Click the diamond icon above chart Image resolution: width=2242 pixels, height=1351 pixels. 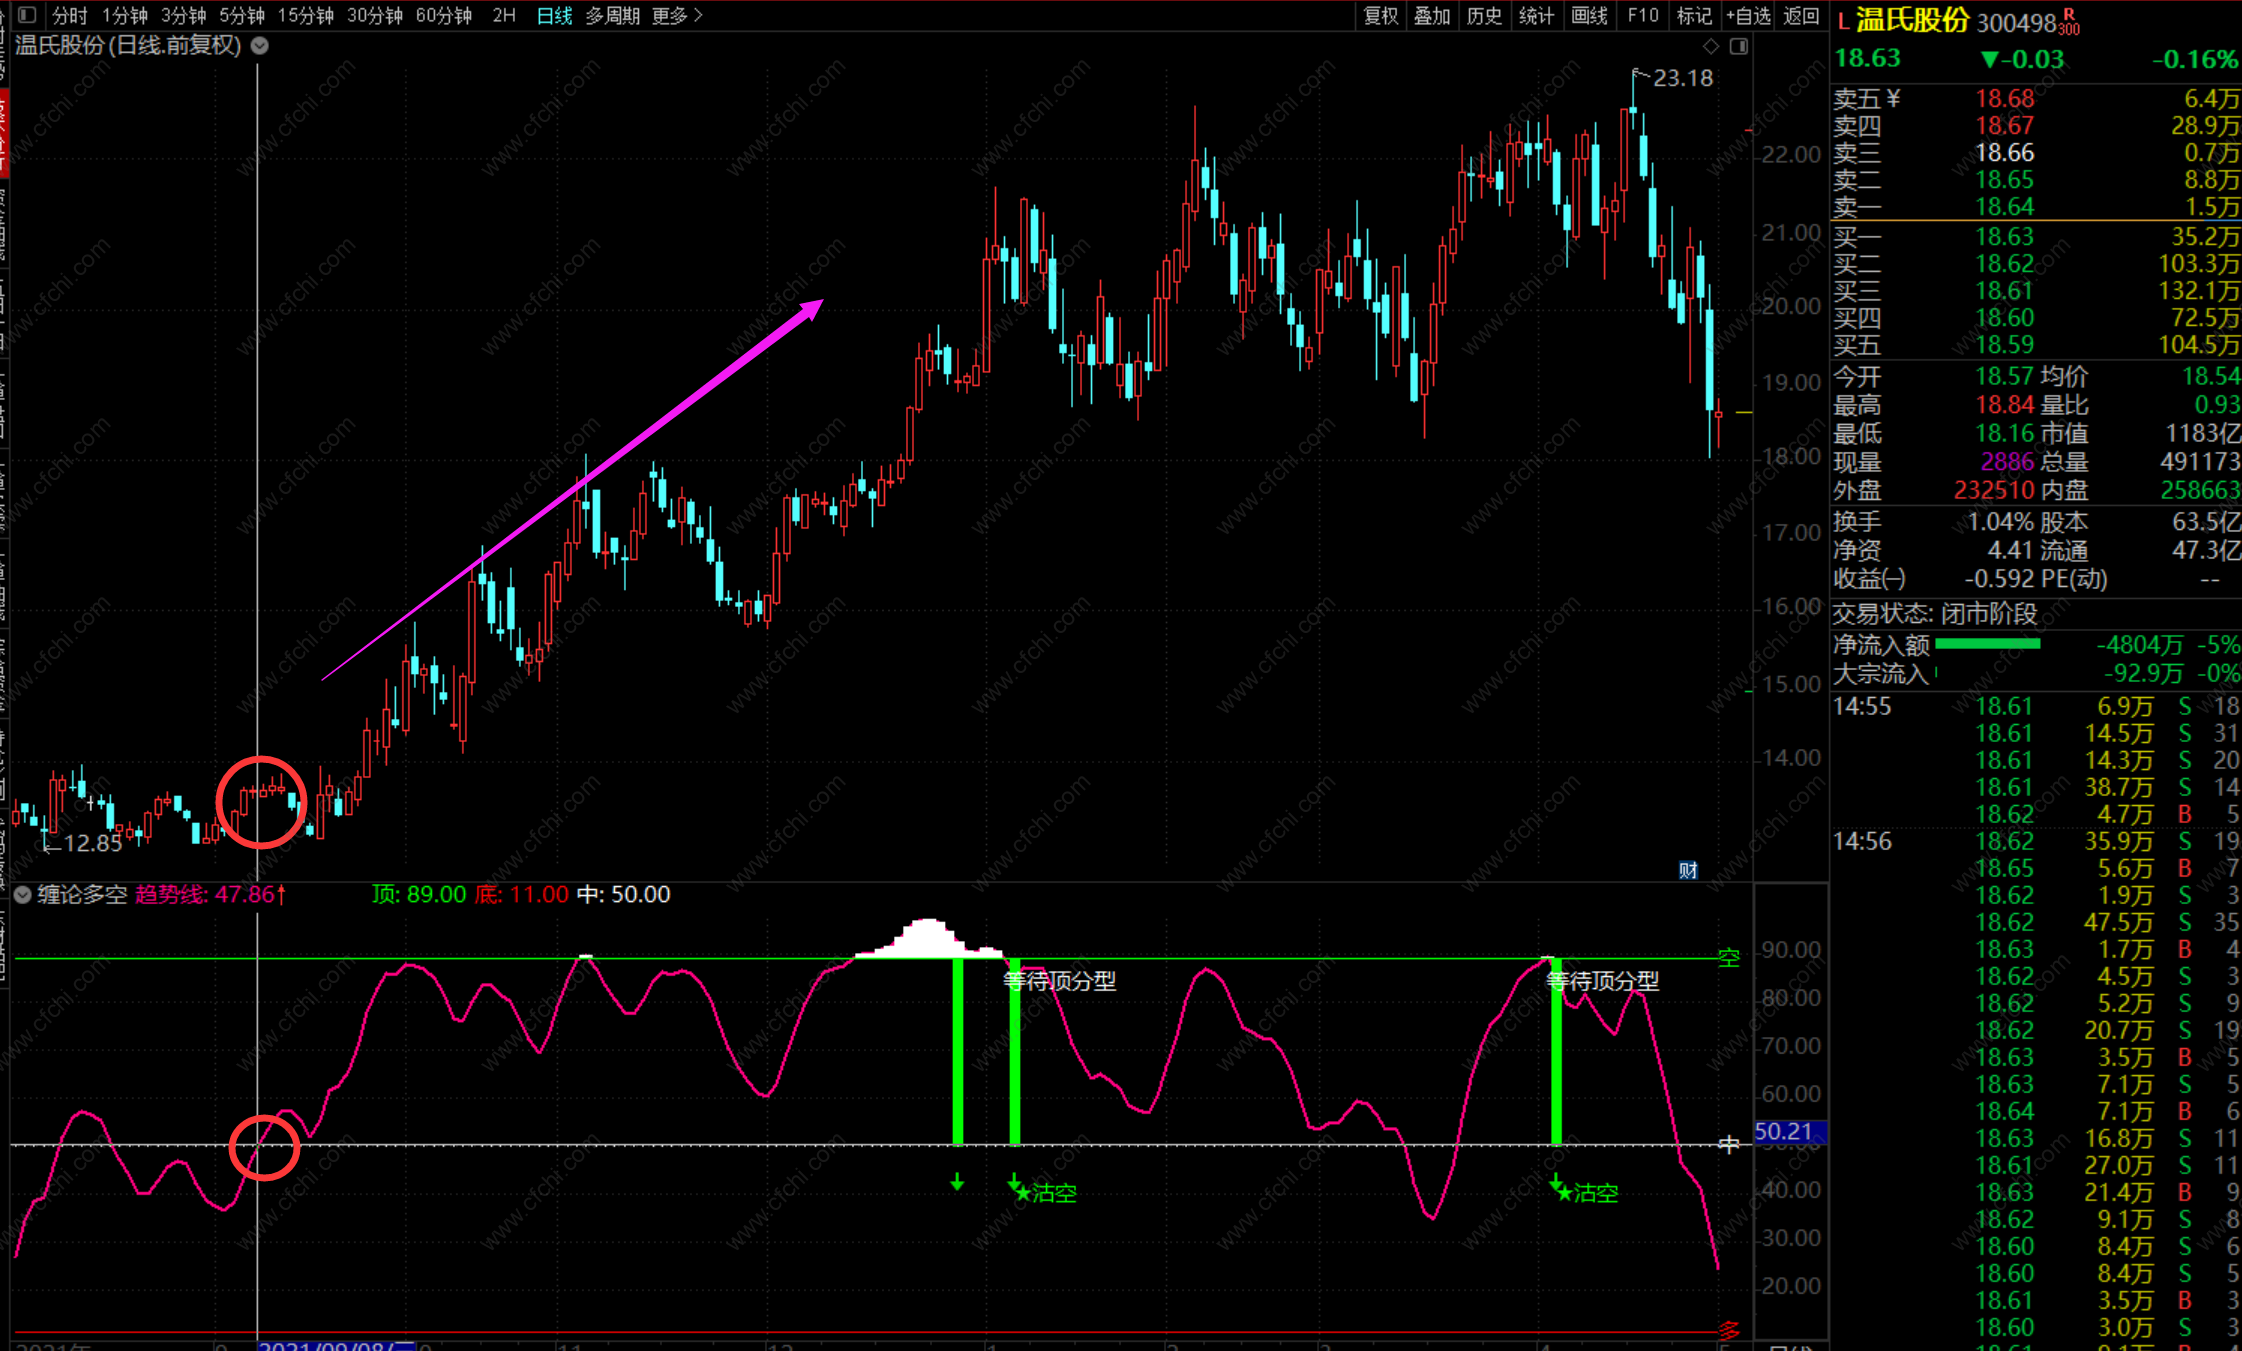pos(1711,46)
